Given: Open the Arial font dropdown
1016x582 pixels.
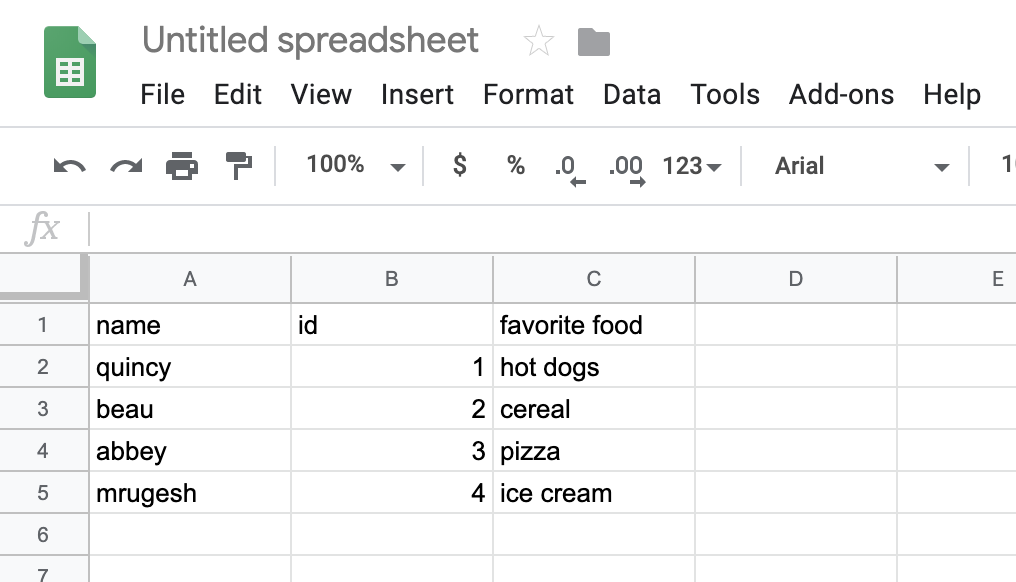Looking at the screenshot, I should [860, 166].
